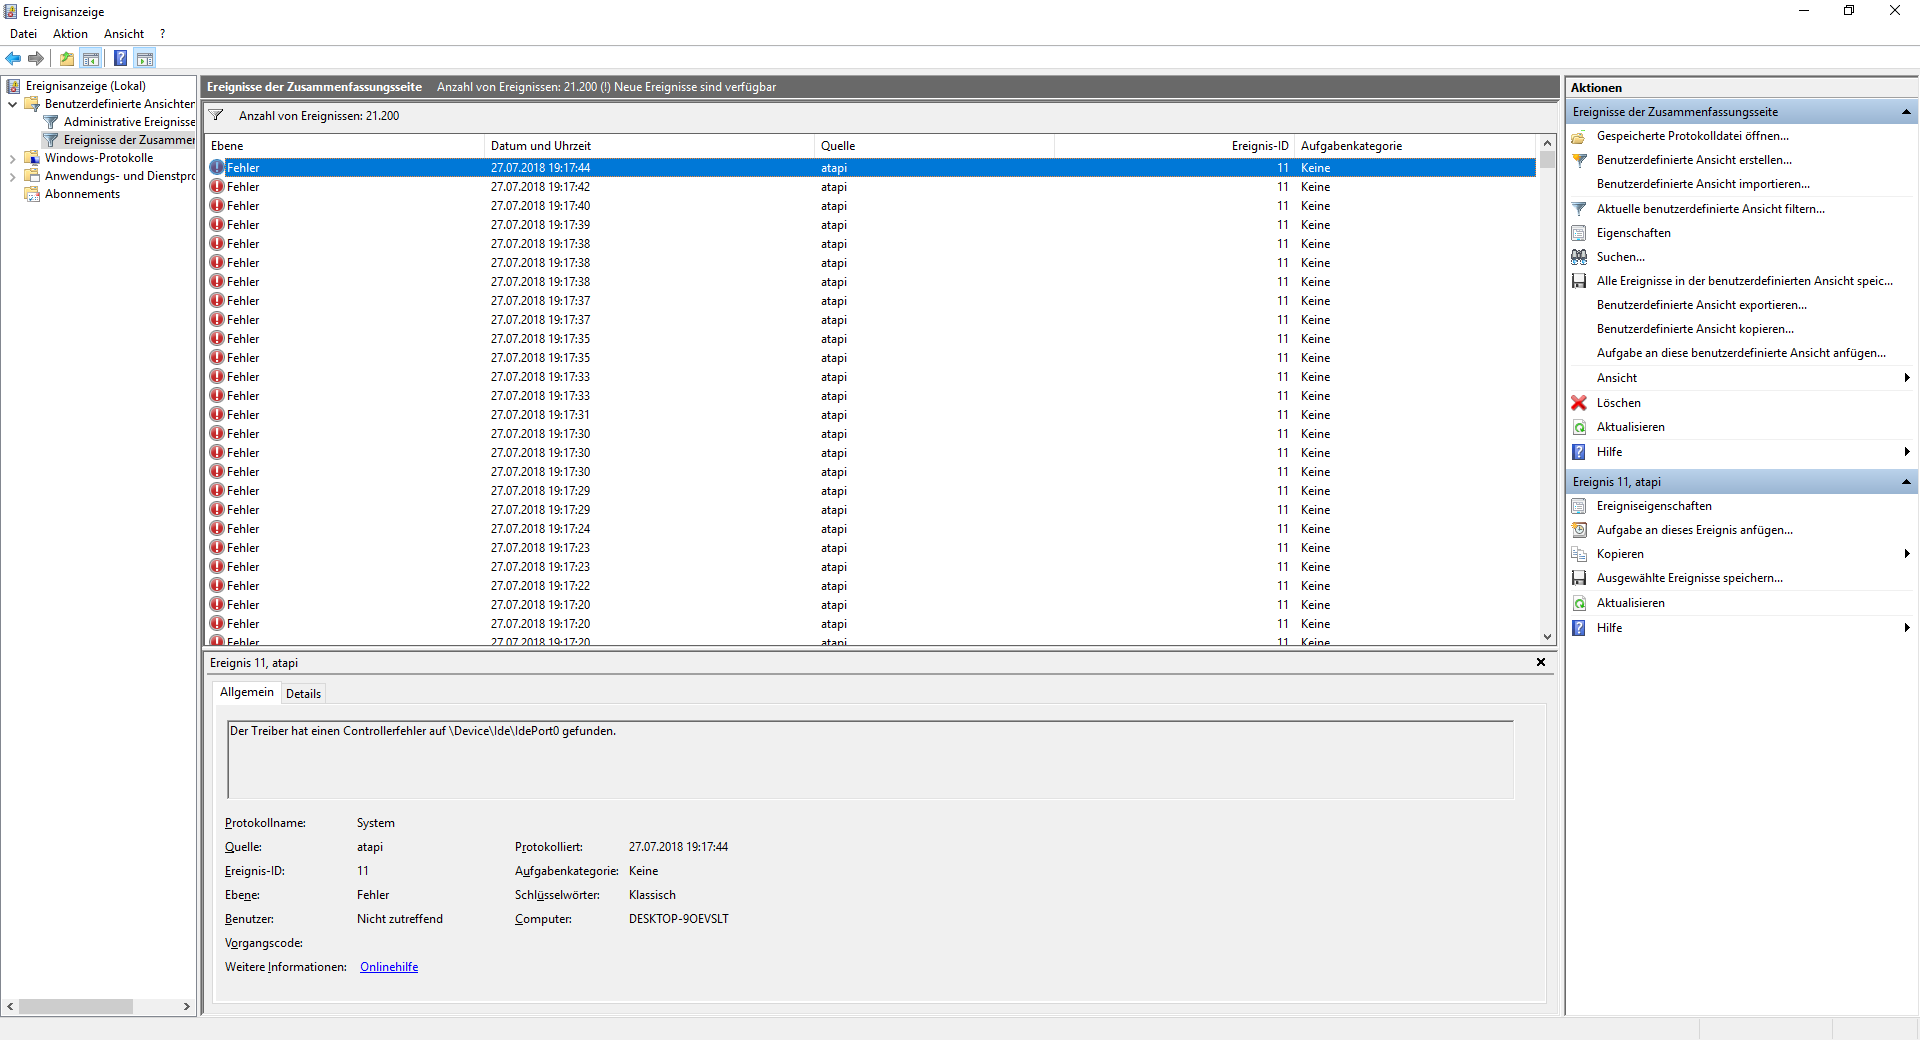Click the Gespeicherte Protokolldatei öffnen icon
This screenshot has width=1920, height=1040.
(x=1579, y=136)
